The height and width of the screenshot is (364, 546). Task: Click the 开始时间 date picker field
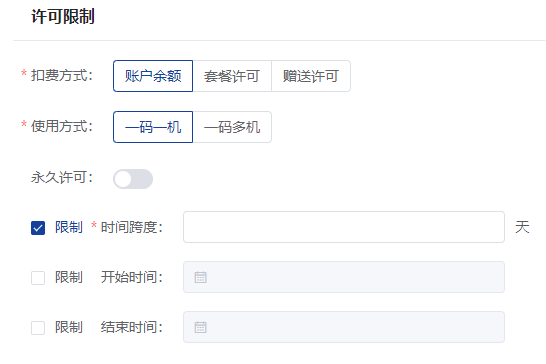coord(344,277)
